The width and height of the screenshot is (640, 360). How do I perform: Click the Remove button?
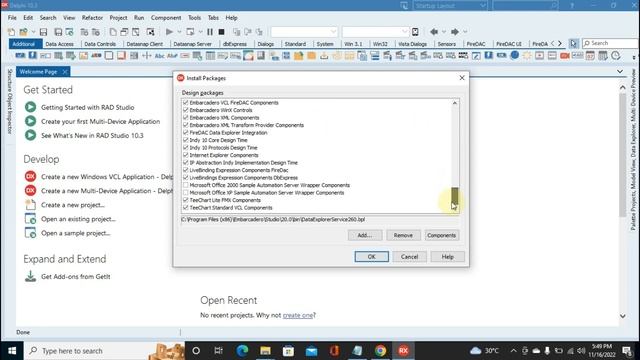click(x=403, y=235)
